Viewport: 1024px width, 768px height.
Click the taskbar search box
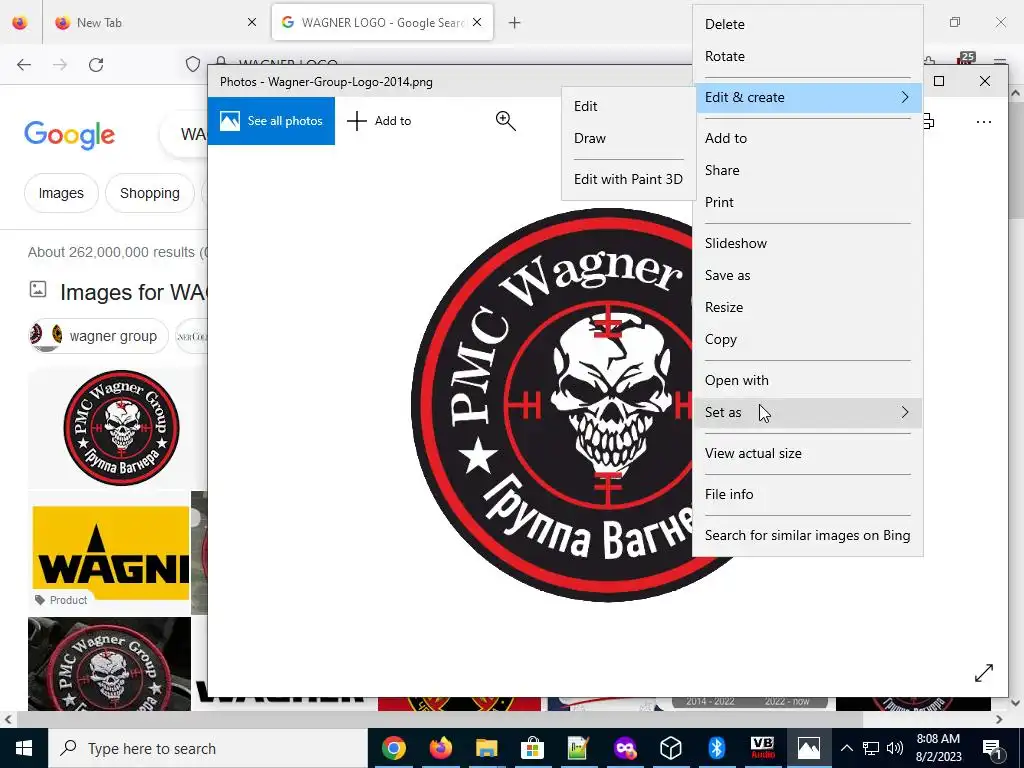pyautogui.click(x=208, y=748)
